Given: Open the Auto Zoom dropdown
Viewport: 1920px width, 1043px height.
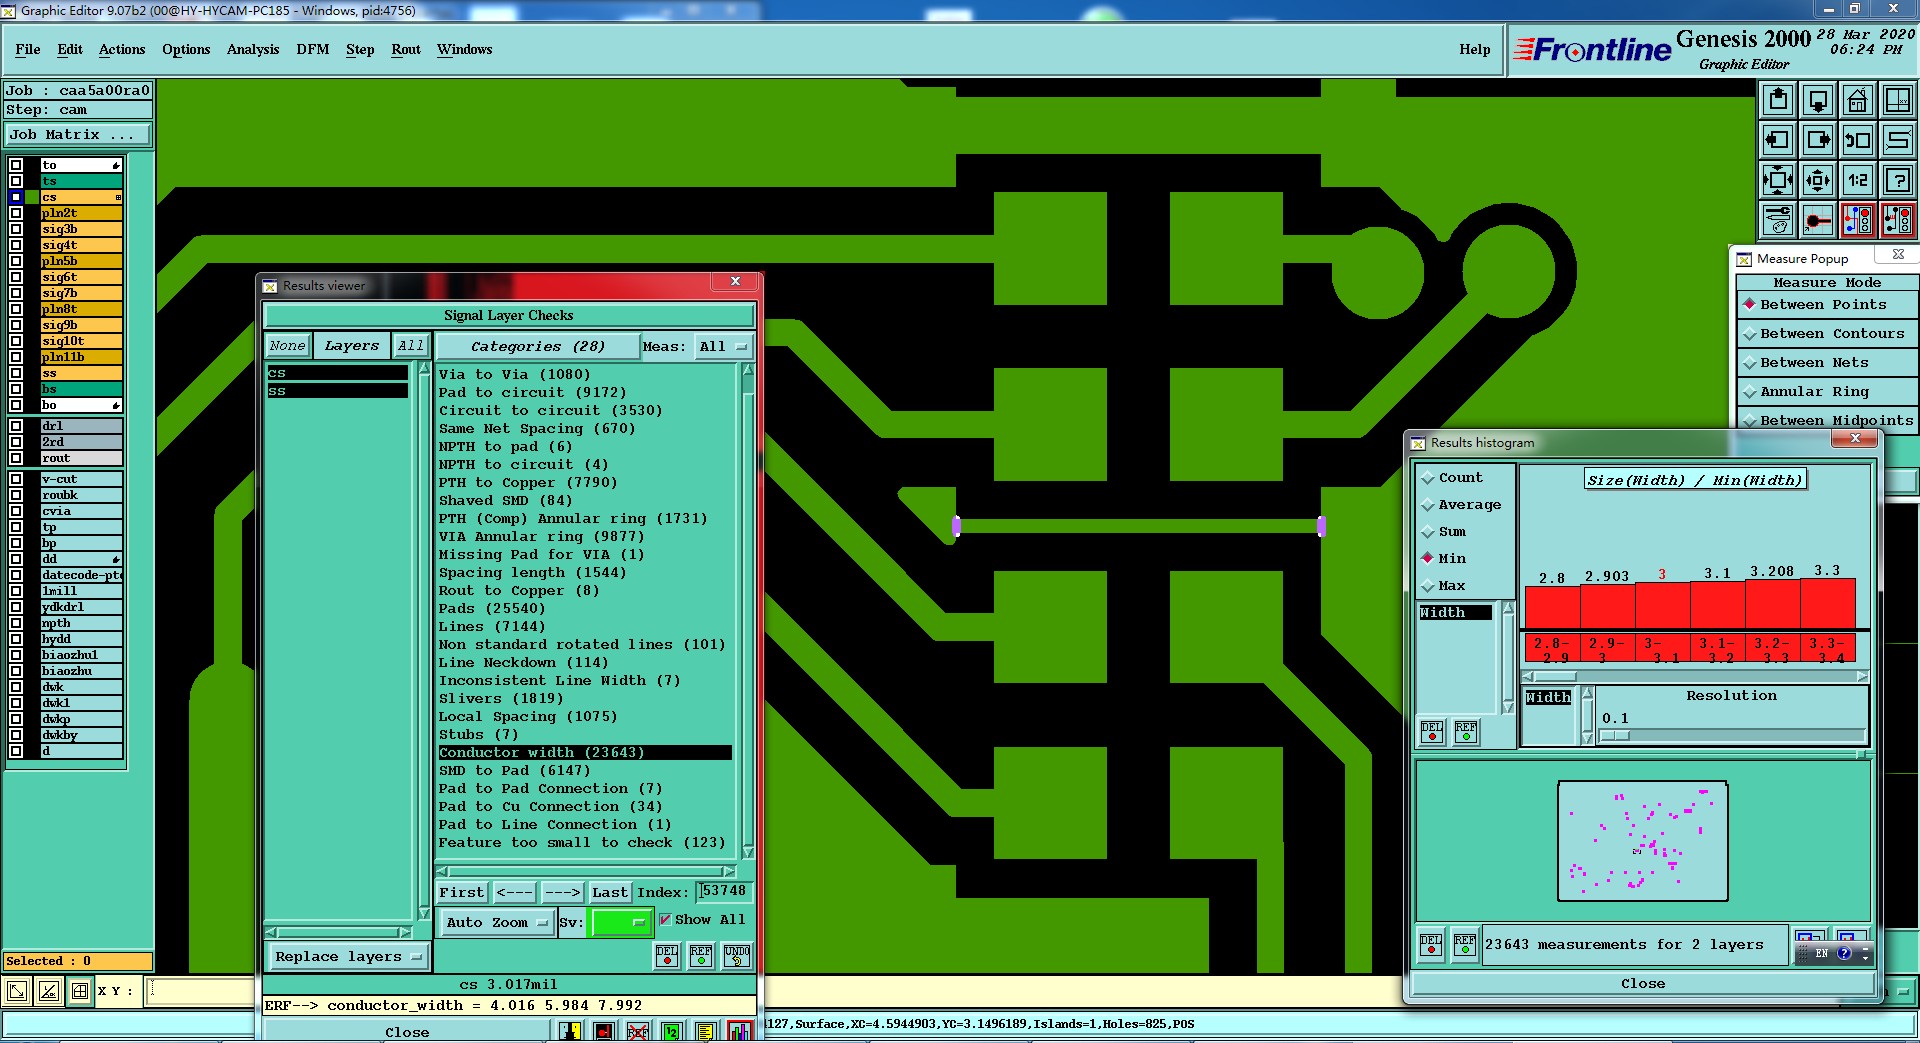Looking at the screenshot, I should 496,923.
